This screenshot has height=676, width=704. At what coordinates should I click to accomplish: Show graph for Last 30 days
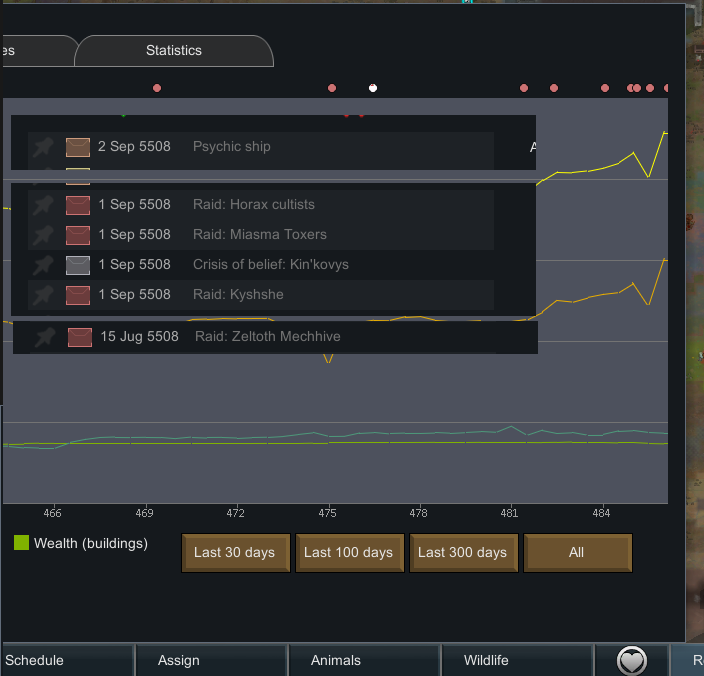pos(235,553)
